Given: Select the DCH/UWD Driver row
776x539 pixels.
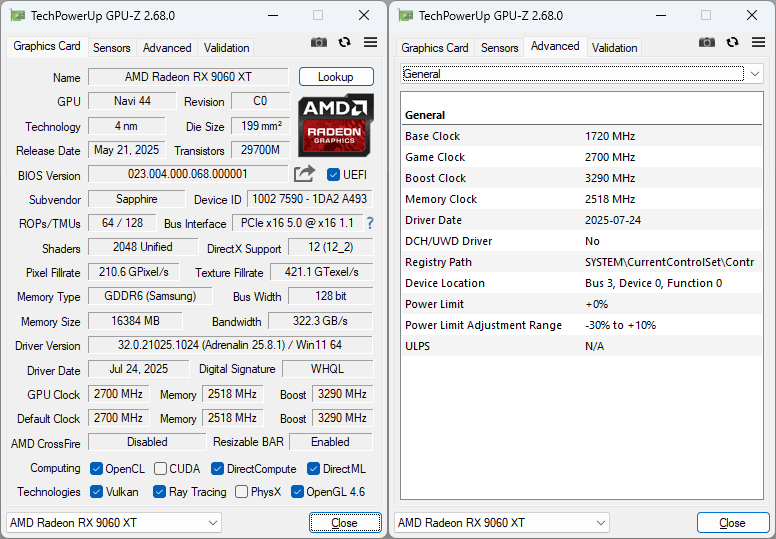Looking at the screenshot, I should [582, 241].
